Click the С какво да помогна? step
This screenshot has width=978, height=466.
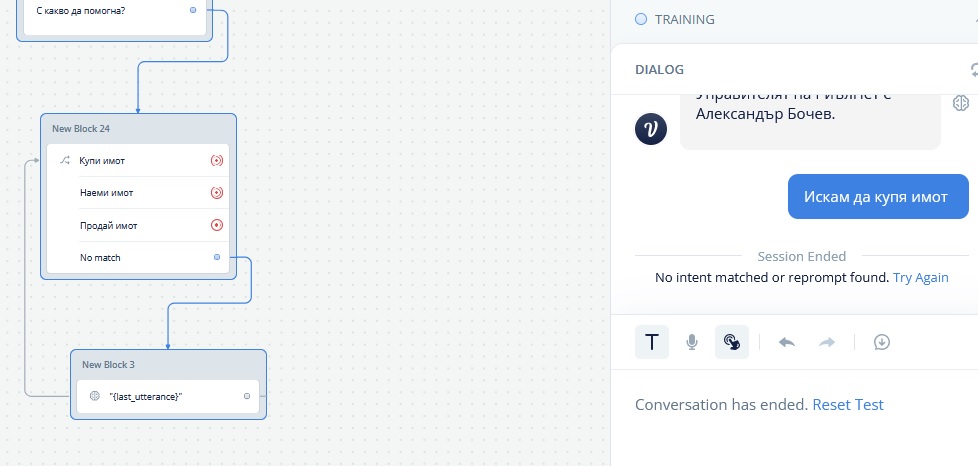point(115,11)
